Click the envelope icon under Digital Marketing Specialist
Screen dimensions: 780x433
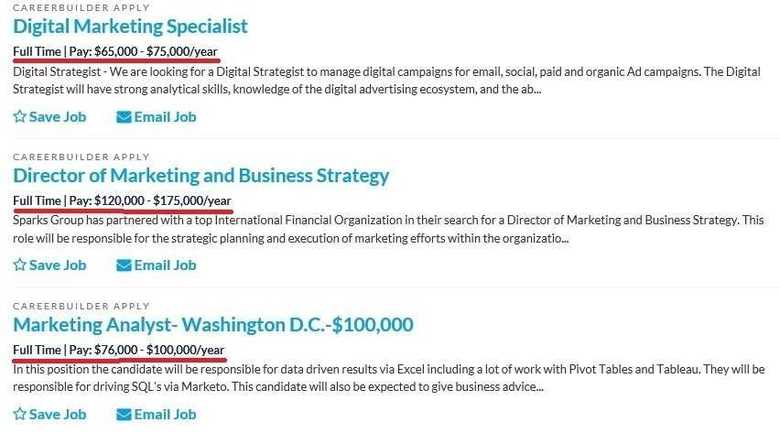point(123,117)
